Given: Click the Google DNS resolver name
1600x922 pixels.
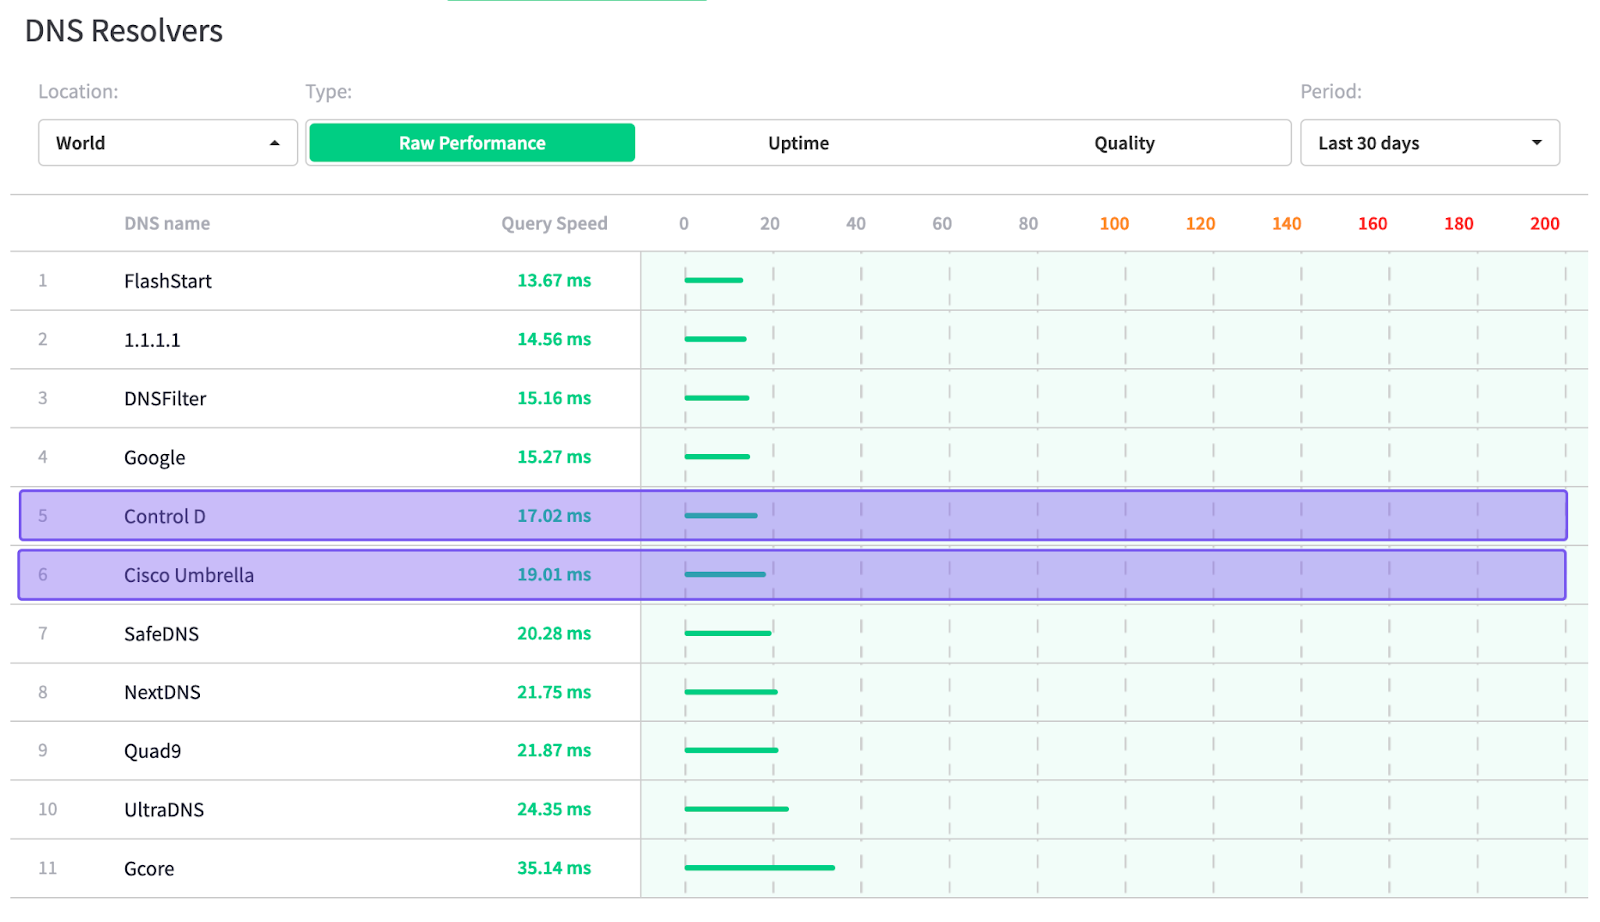Looking at the screenshot, I should point(155,458).
